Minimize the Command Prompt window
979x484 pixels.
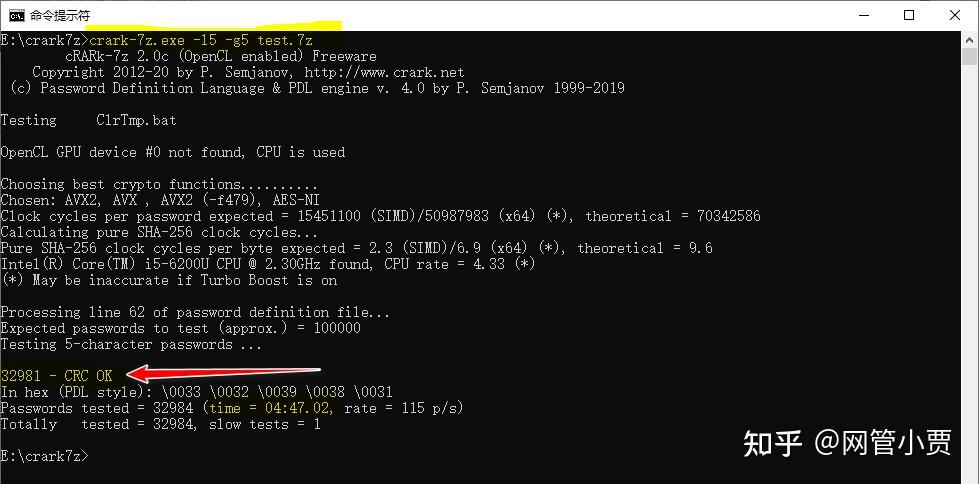861,15
